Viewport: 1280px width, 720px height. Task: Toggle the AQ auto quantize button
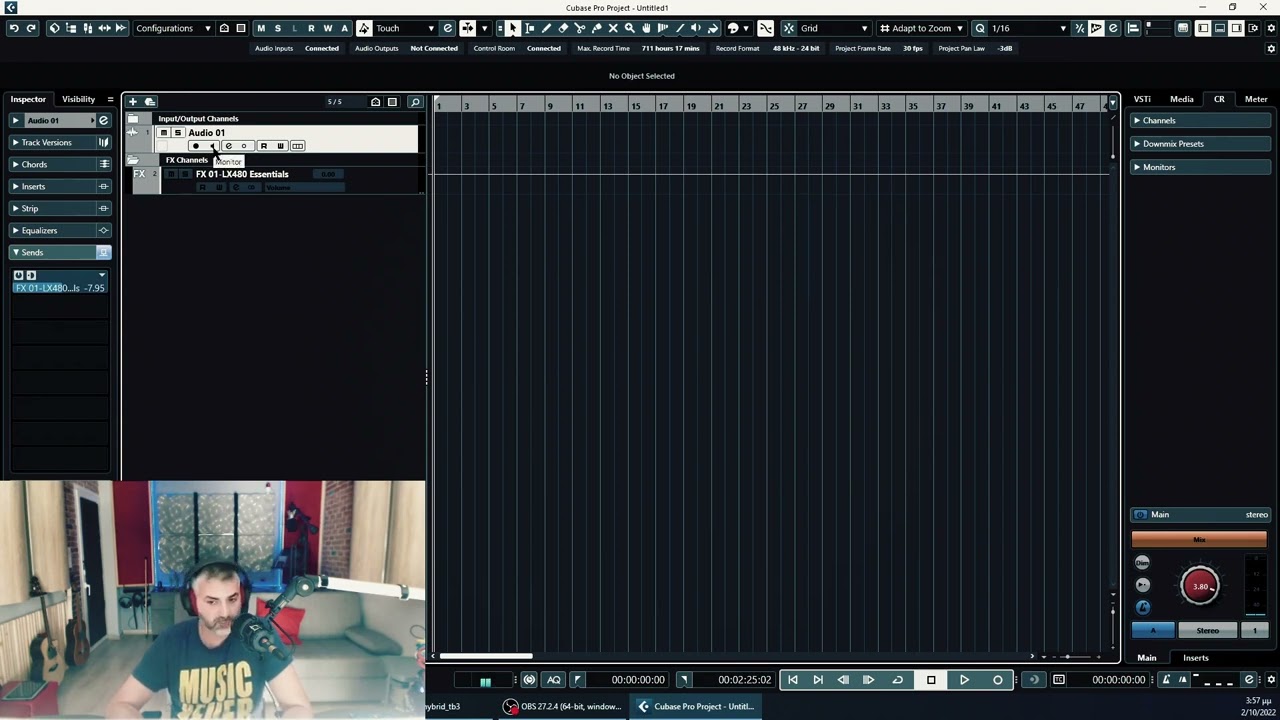click(x=554, y=680)
